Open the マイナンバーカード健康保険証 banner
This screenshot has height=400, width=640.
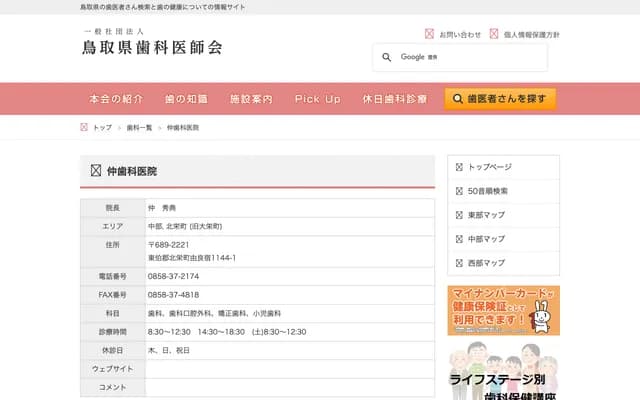coord(503,310)
